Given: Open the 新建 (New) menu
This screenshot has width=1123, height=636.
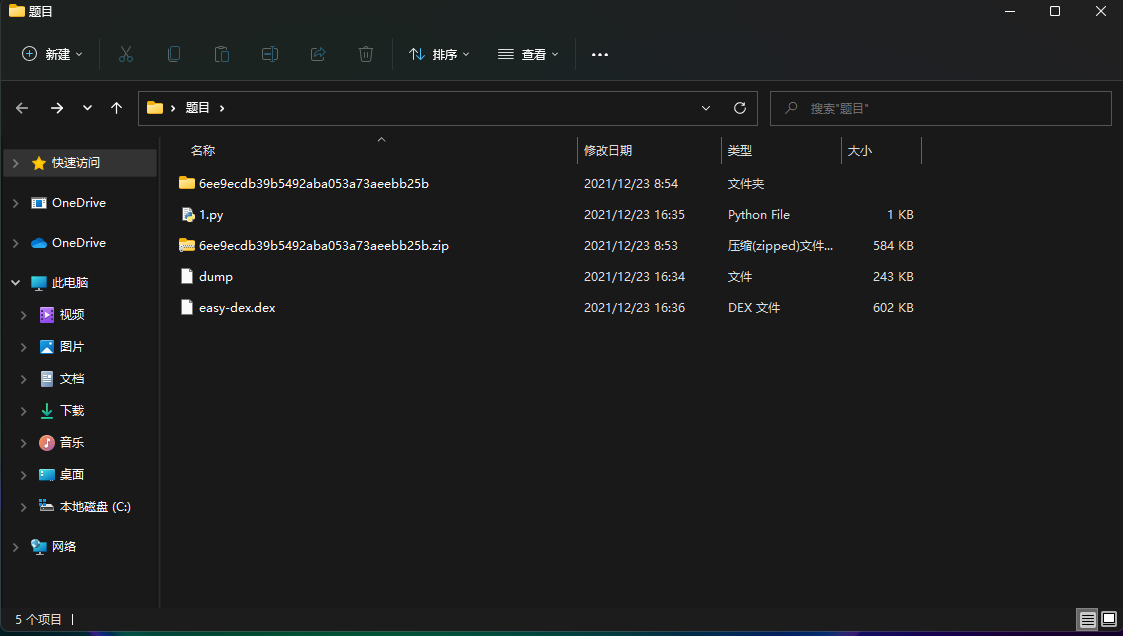Looking at the screenshot, I should (53, 54).
